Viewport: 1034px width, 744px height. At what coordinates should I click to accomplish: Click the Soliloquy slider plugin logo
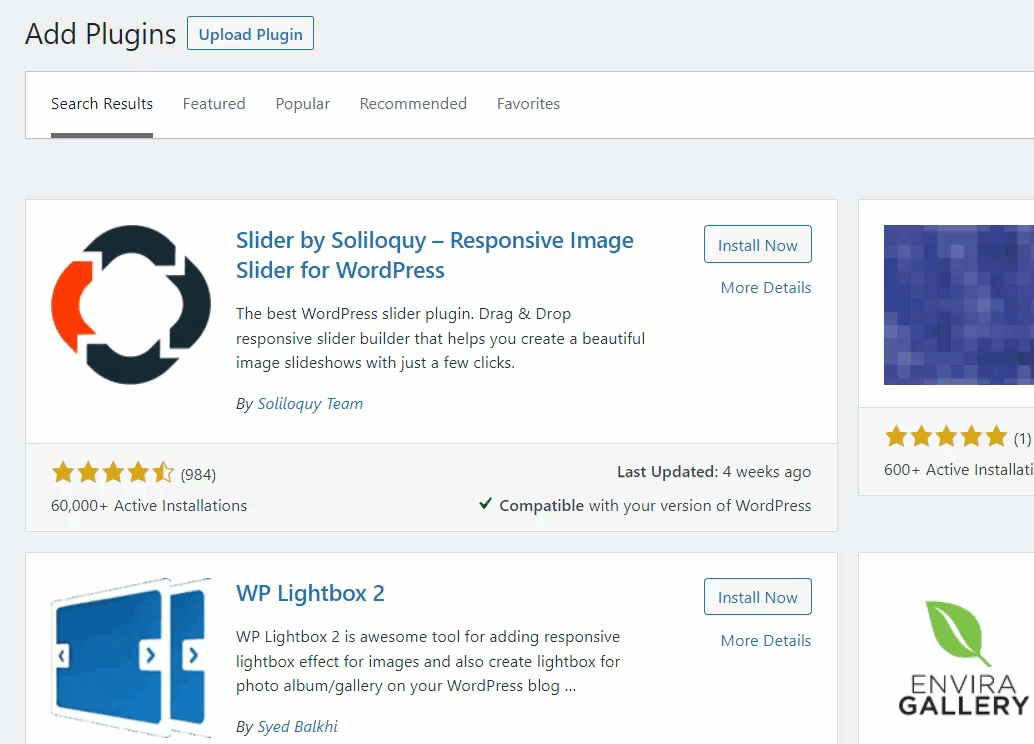[x=131, y=305]
